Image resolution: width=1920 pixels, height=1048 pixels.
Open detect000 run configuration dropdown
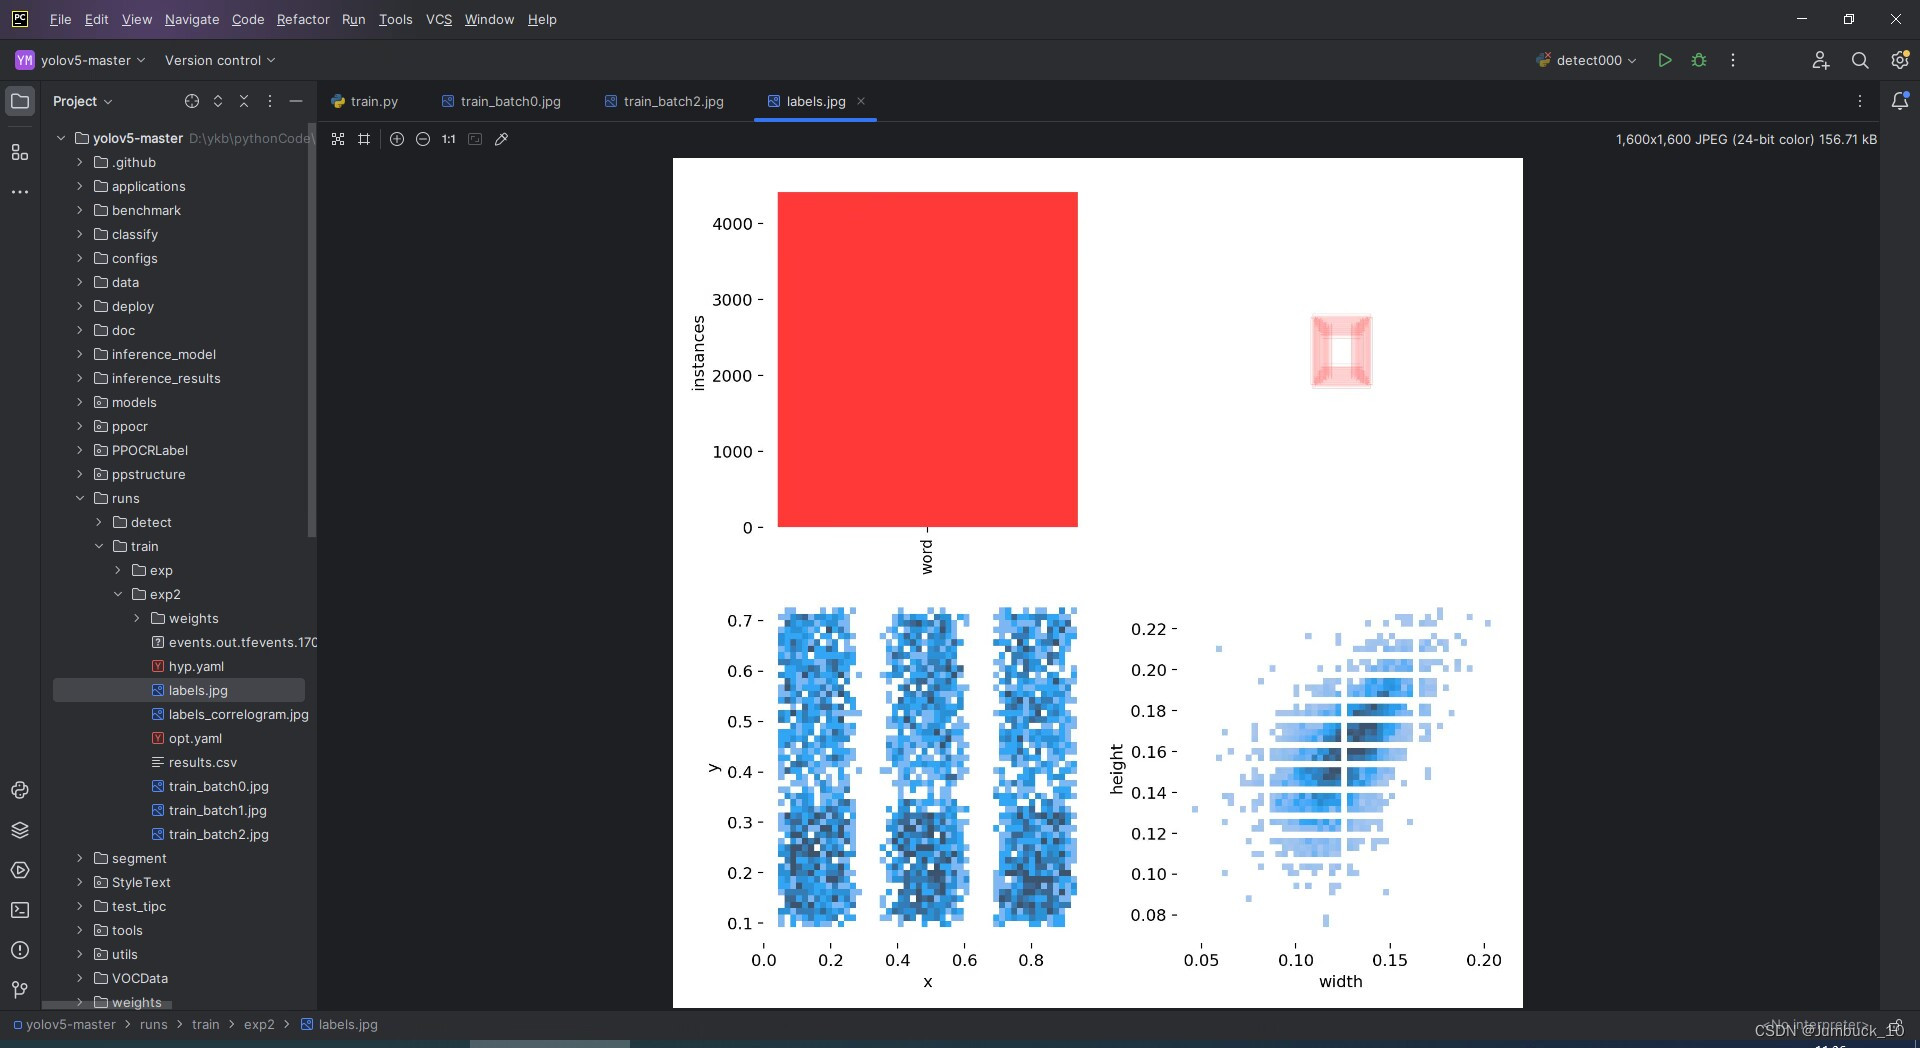tap(1587, 60)
